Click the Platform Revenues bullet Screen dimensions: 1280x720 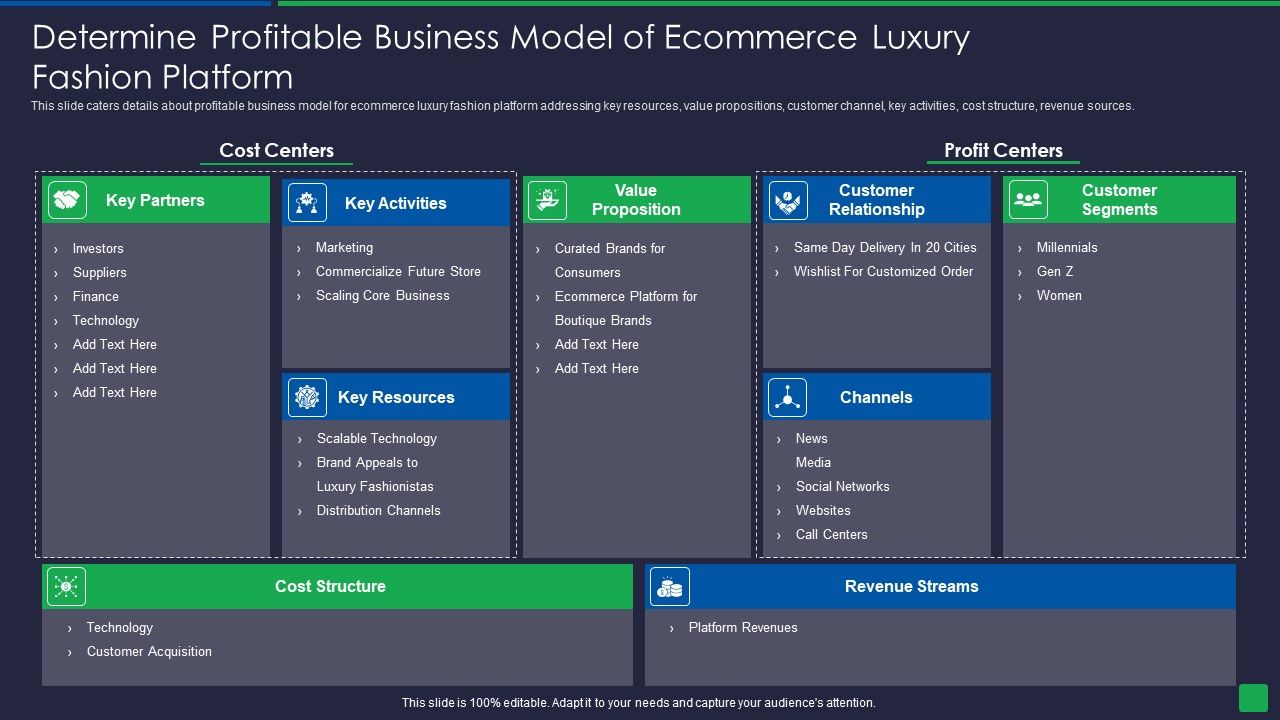coord(743,627)
